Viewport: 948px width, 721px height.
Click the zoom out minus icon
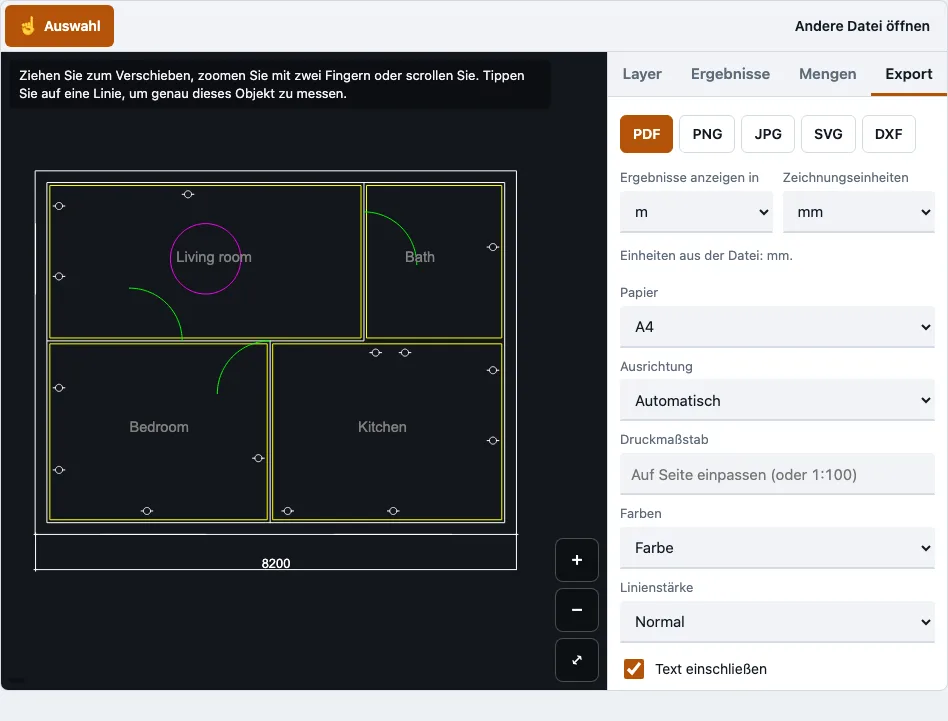pyautogui.click(x=577, y=610)
